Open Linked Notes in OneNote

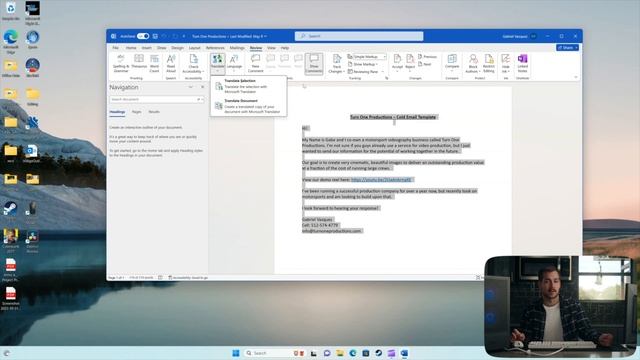tap(522, 64)
